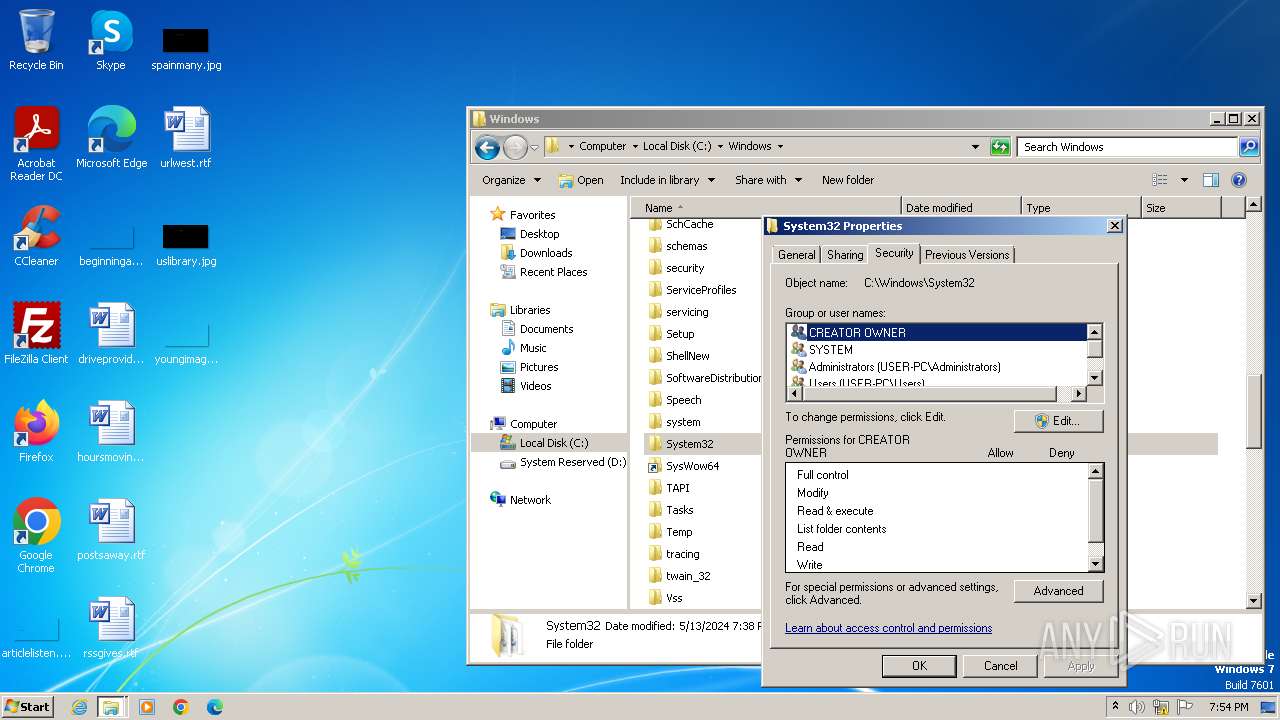The width and height of the screenshot is (1280, 720).
Task: Click the green refresh button in address bar
Action: coord(1000,147)
